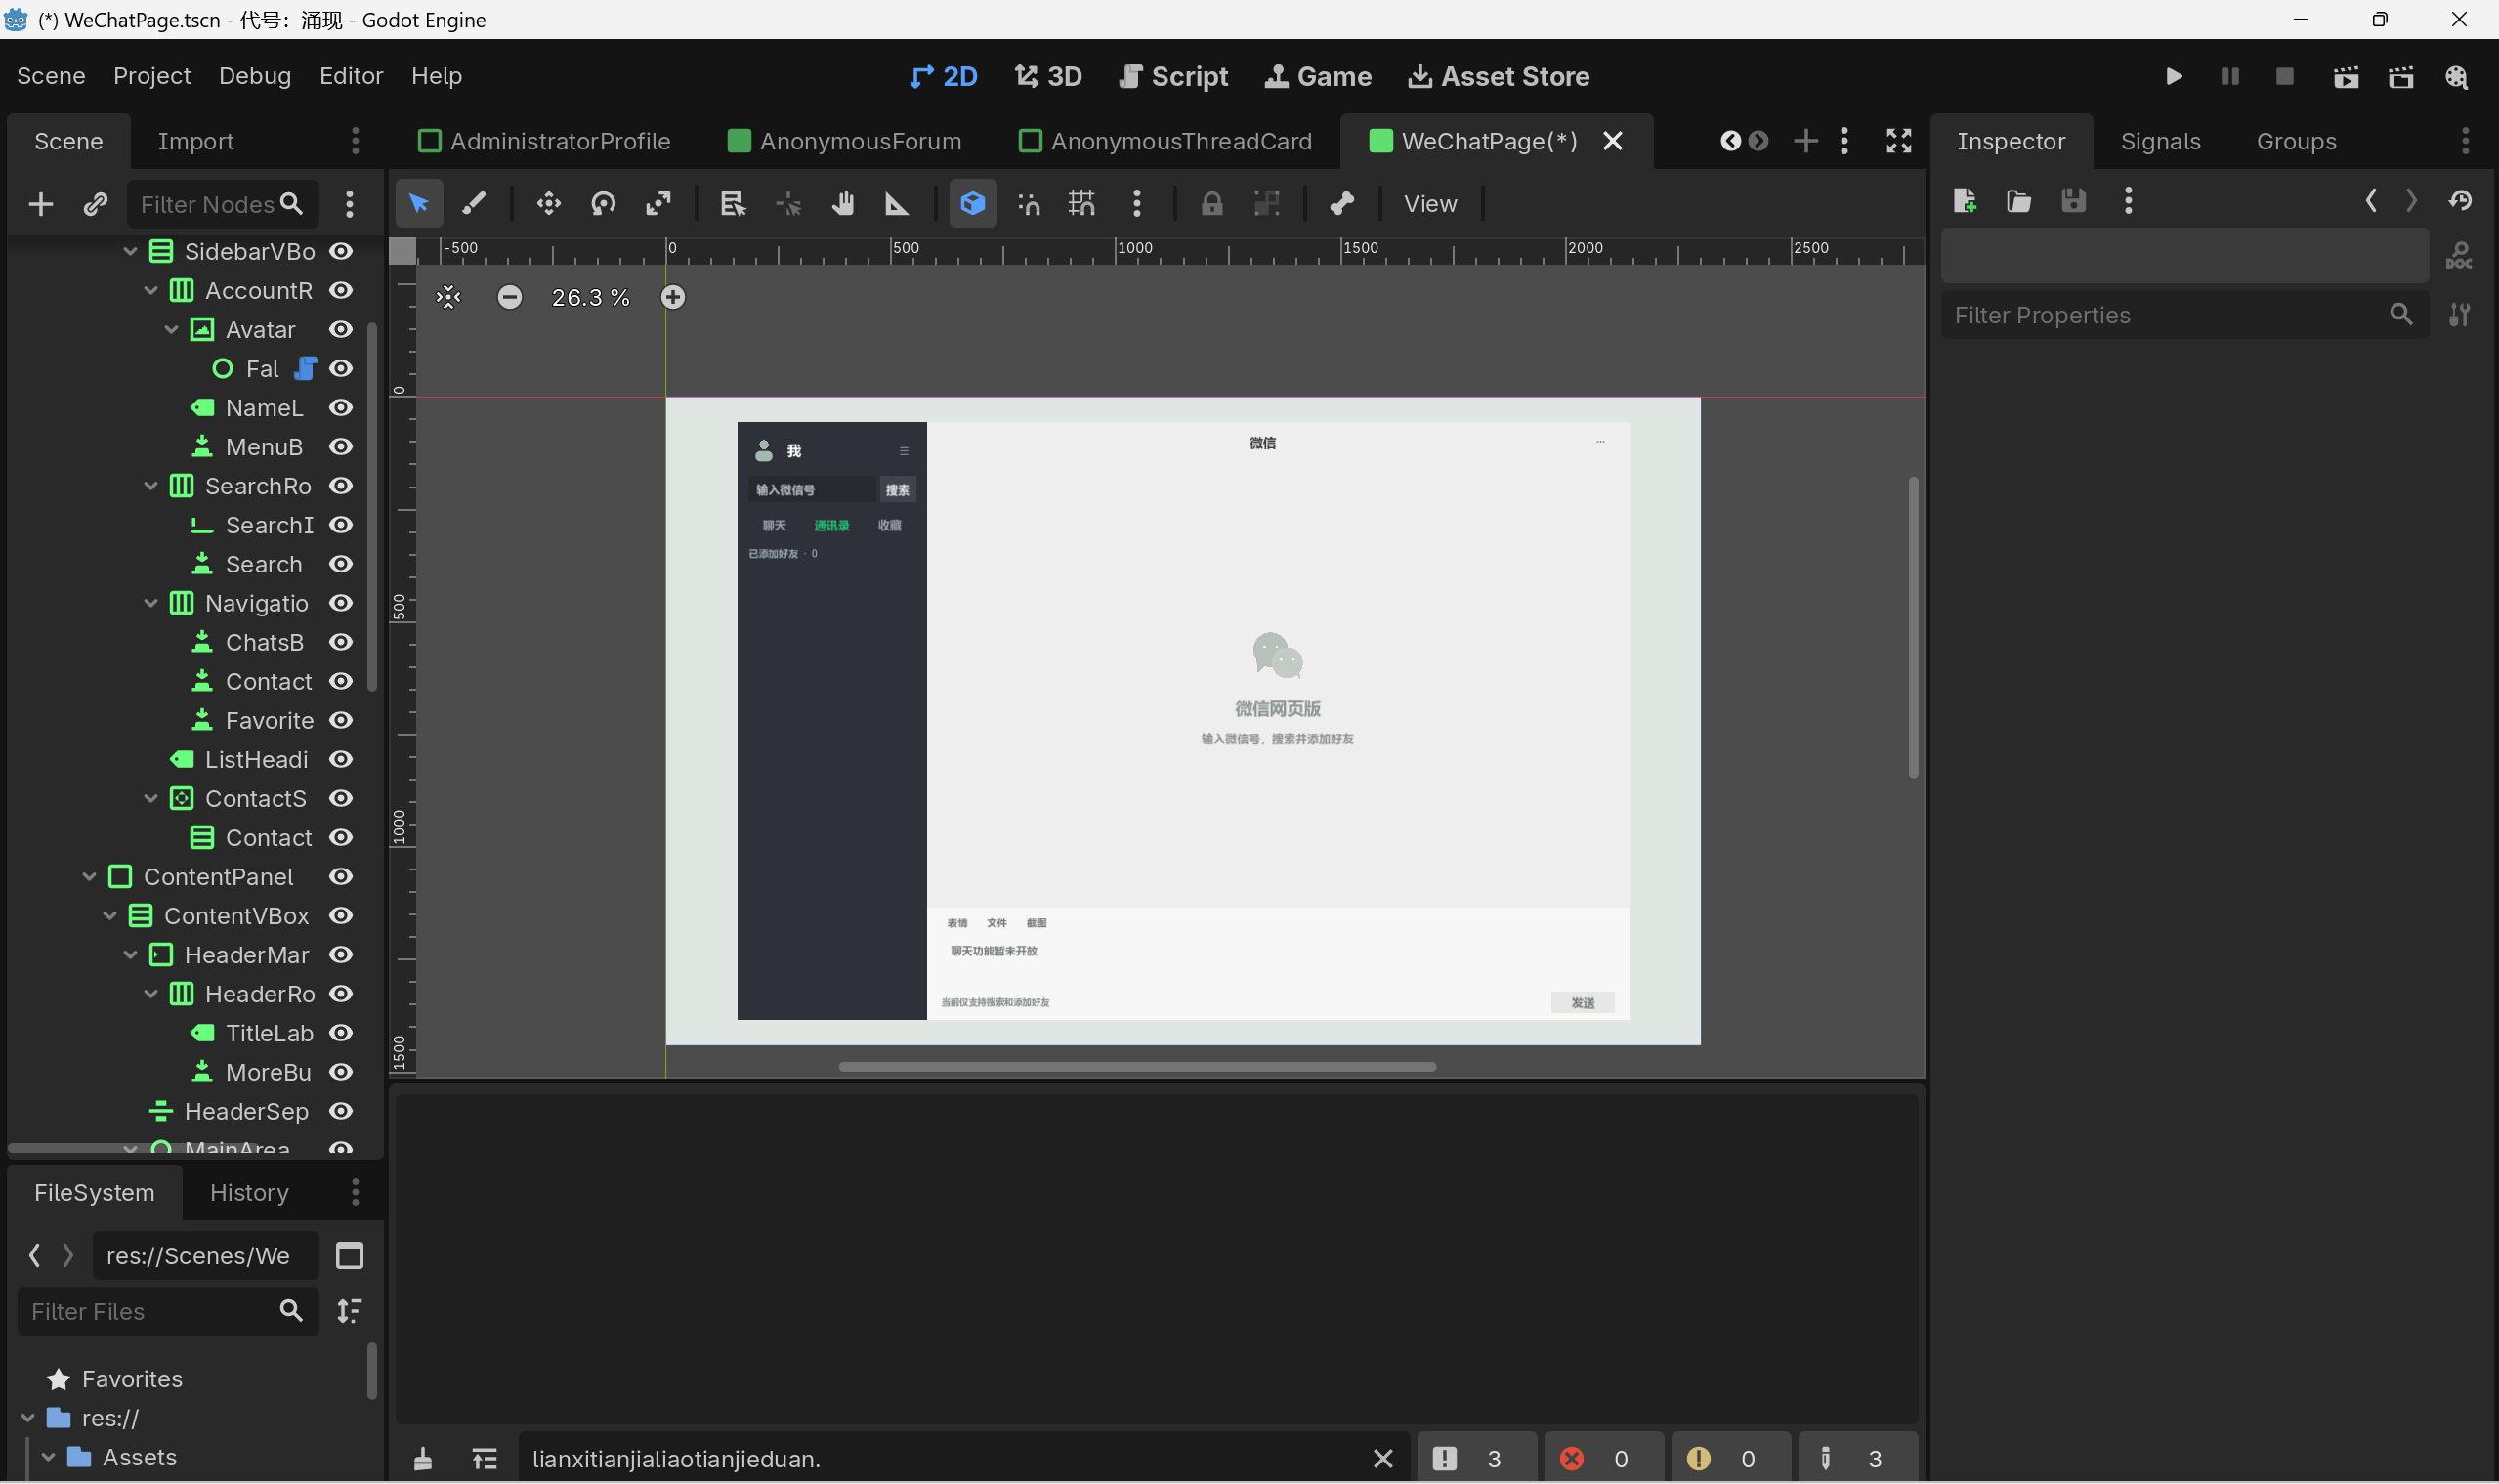The image size is (2499, 1484).
Task: Select the Scale Mode tool
Action: [658, 204]
